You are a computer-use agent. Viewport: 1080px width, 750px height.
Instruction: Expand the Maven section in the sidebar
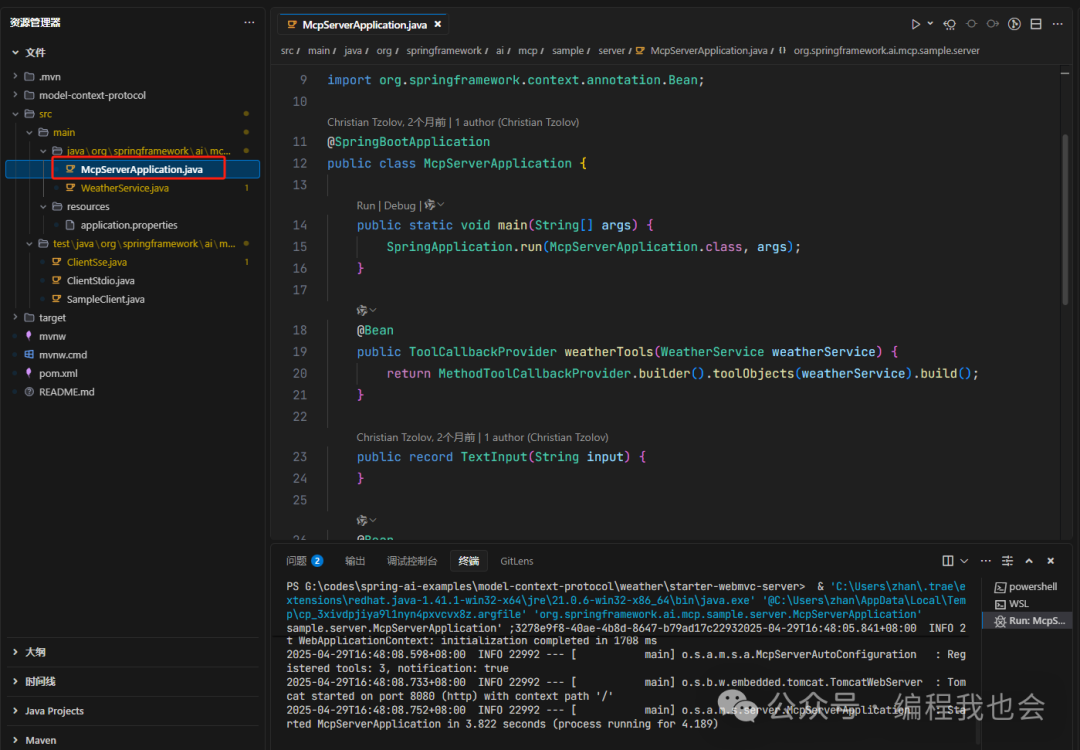[x=40, y=740]
